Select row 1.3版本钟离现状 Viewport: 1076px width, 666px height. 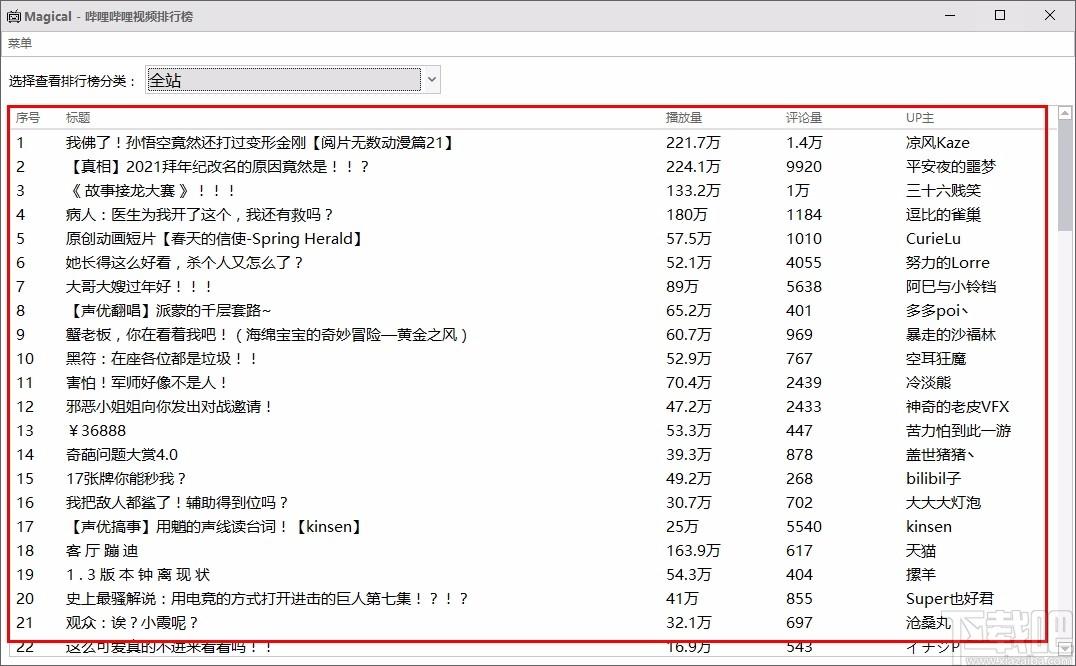(x=528, y=575)
